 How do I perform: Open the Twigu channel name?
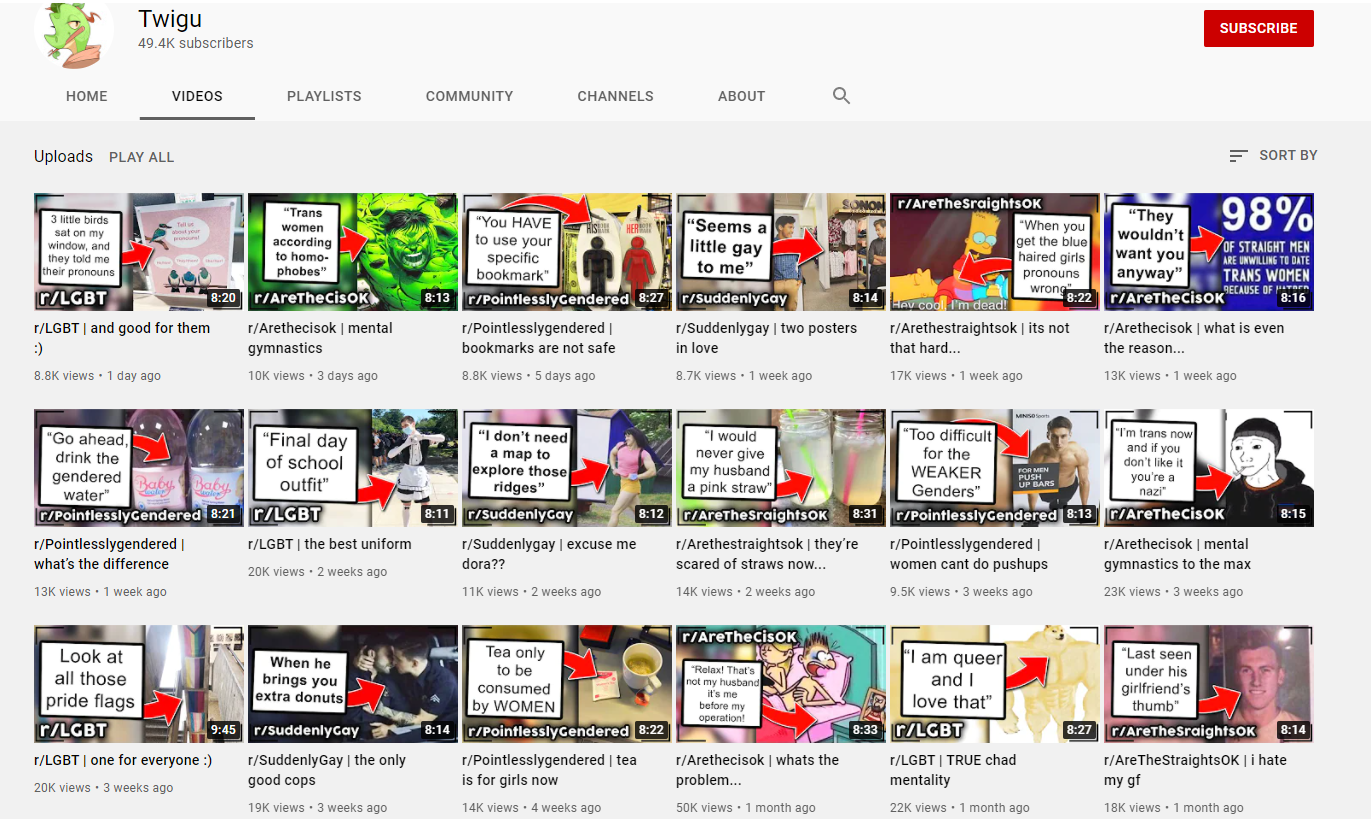[x=170, y=20]
